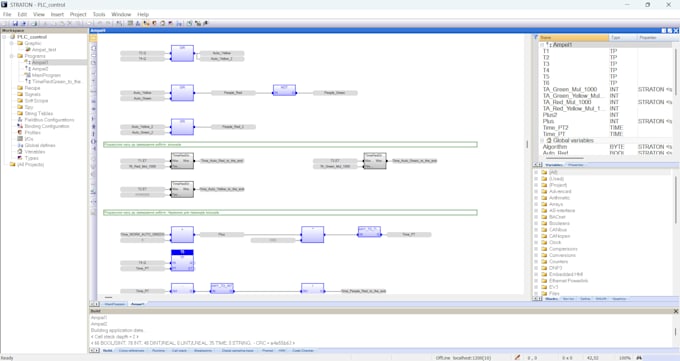The height and width of the screenshot is (361, 680).
Task: Open Fieldbus Configurations icon
Action: 20,120
